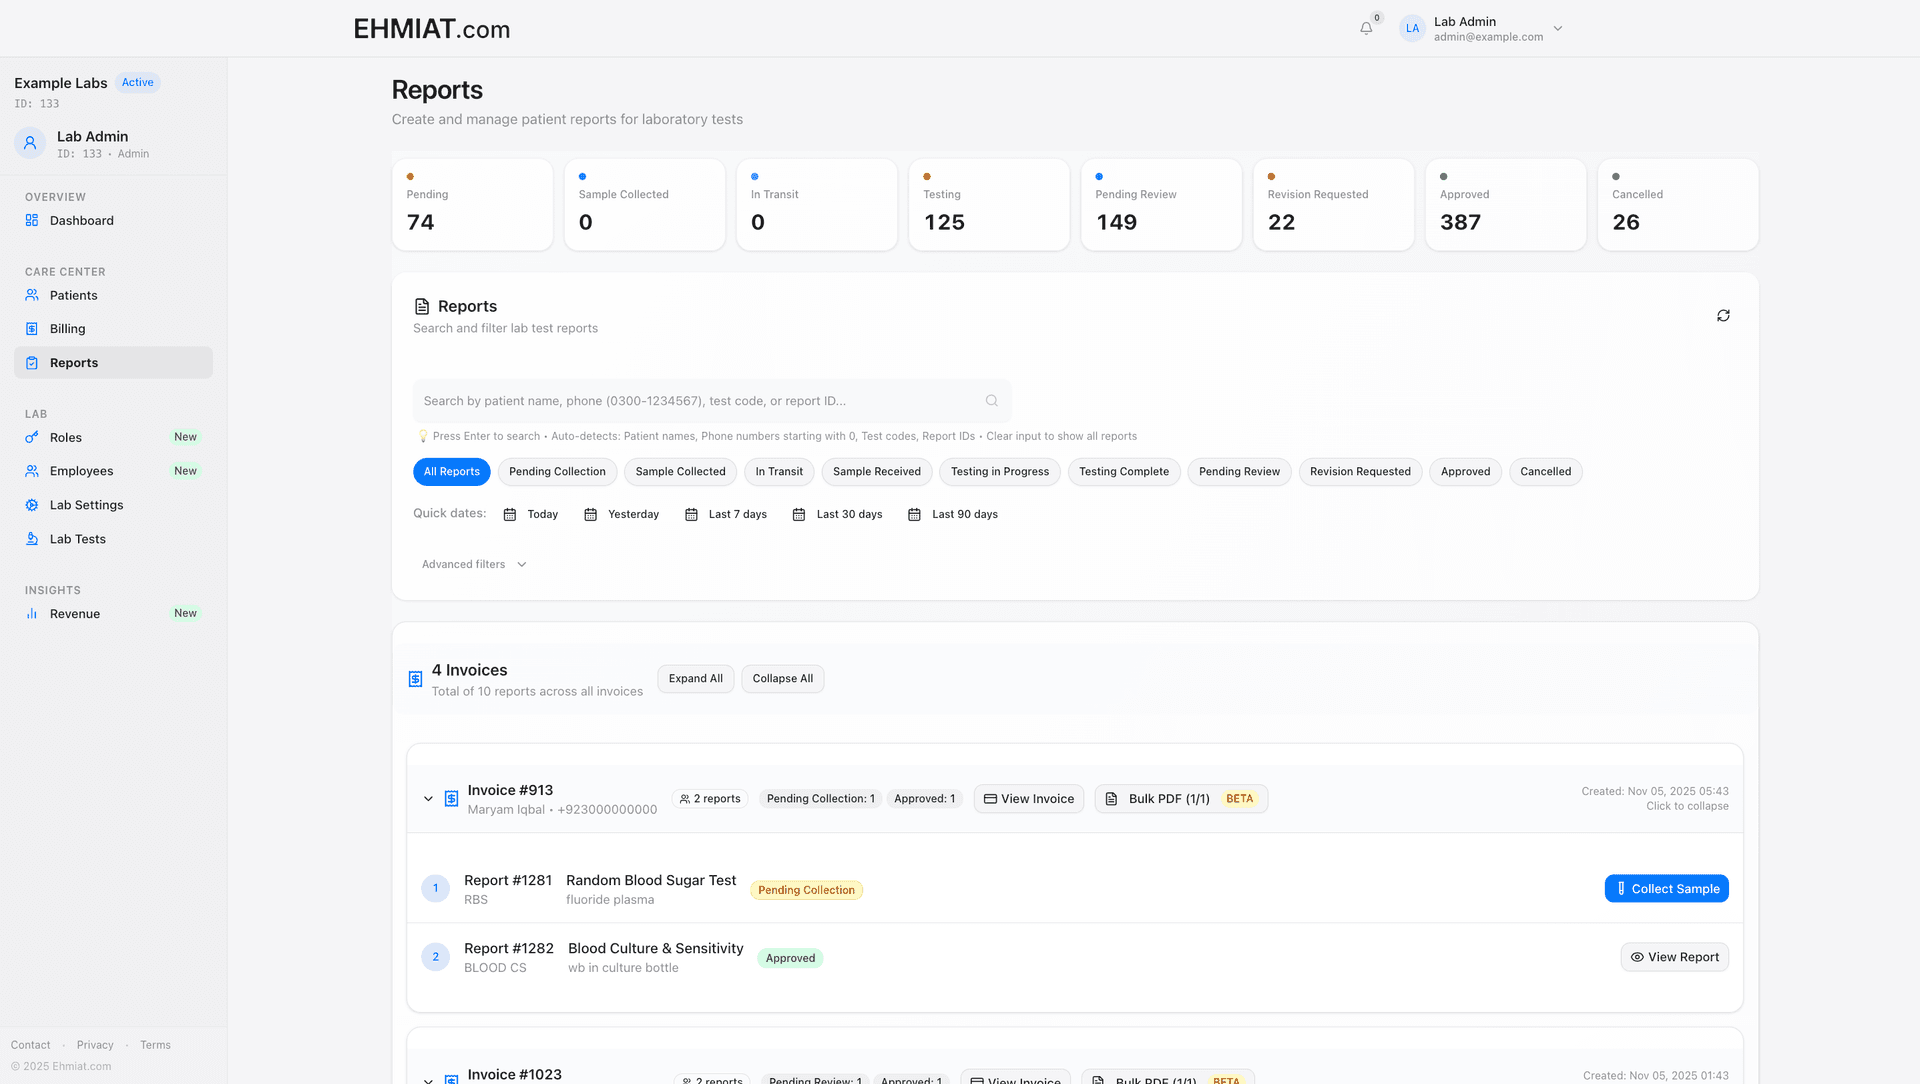Click the Billing sidebar icon

32,329
